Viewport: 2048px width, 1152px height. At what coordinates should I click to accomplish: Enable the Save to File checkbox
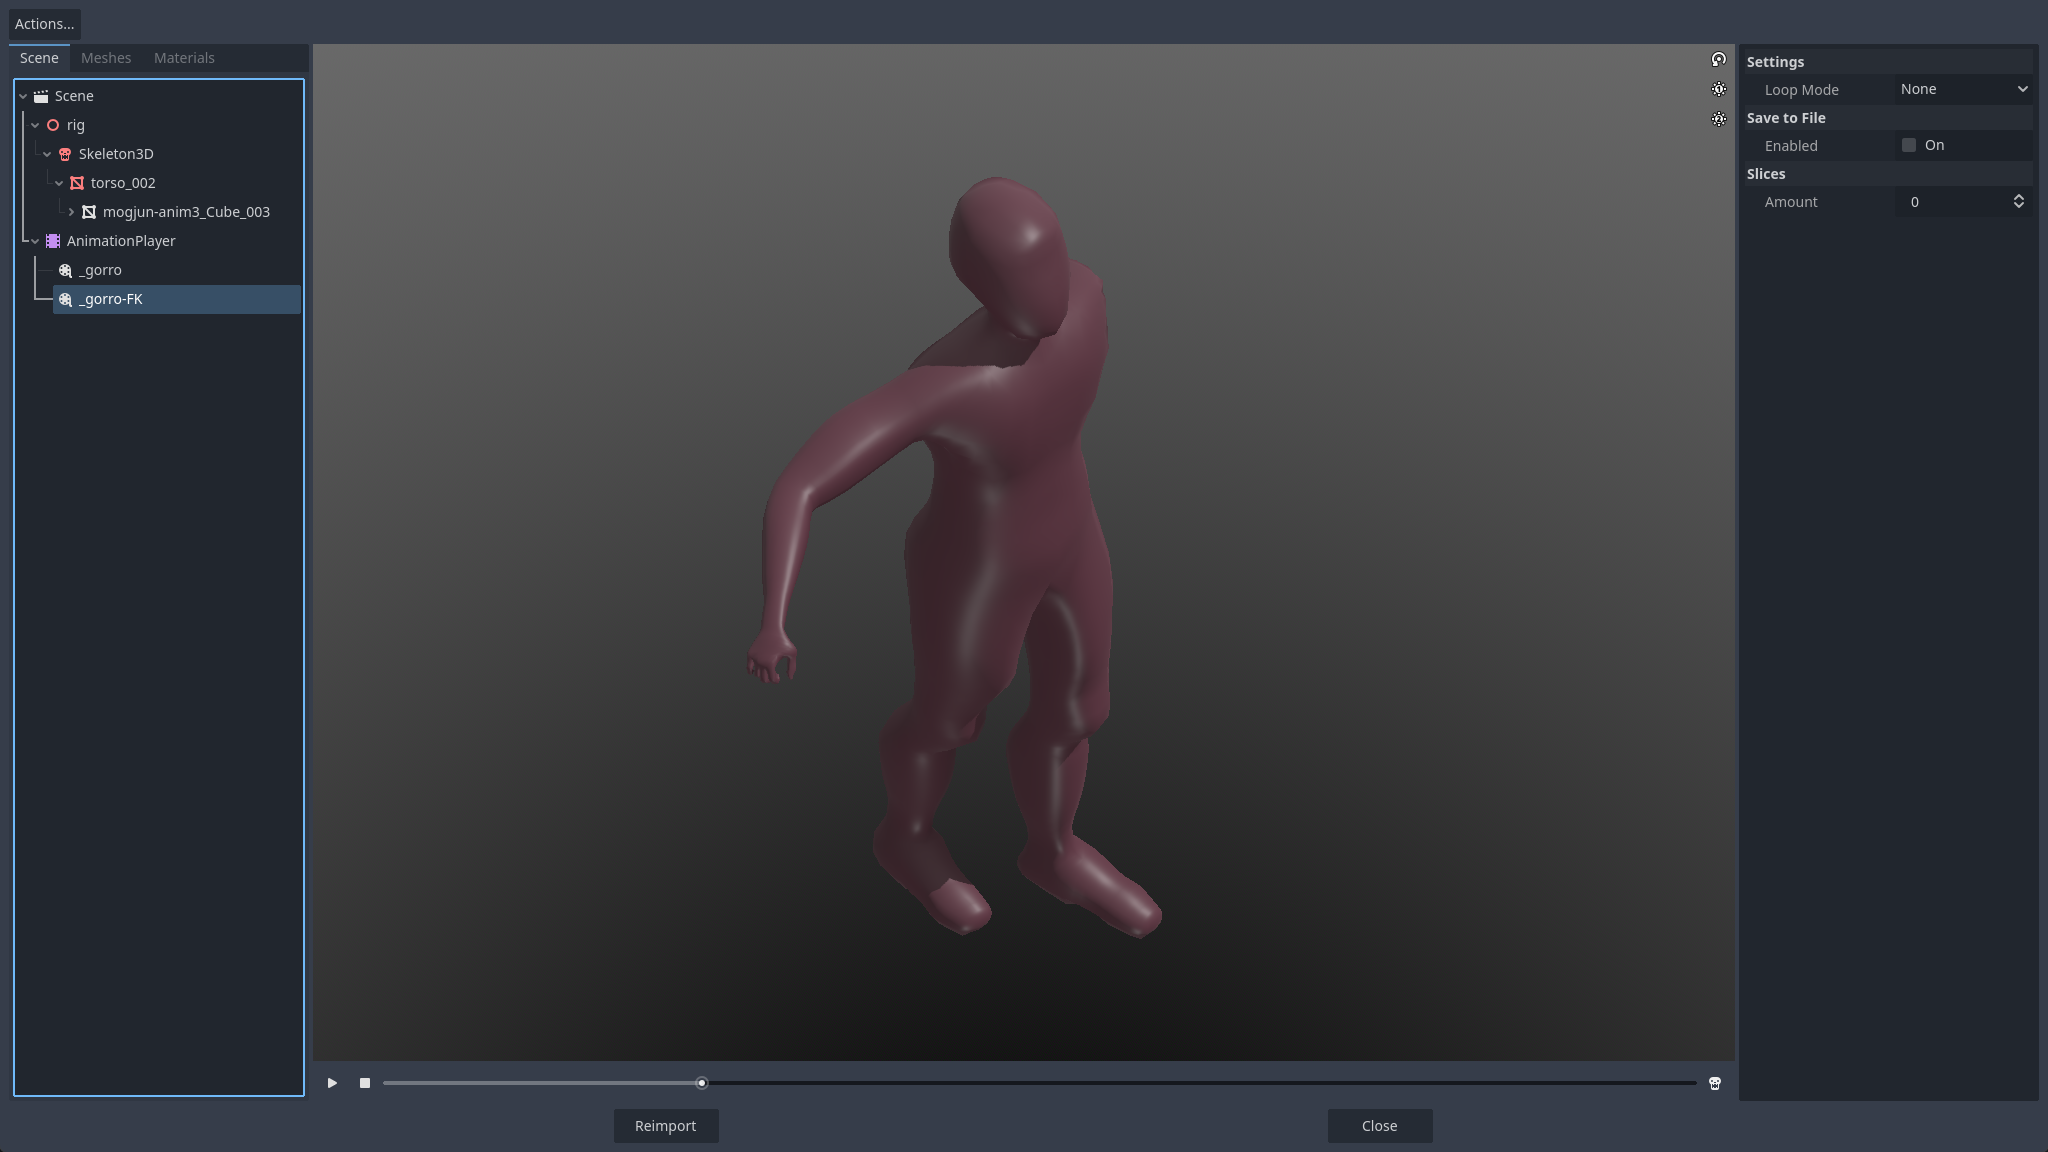click(x=1909, y=145)
